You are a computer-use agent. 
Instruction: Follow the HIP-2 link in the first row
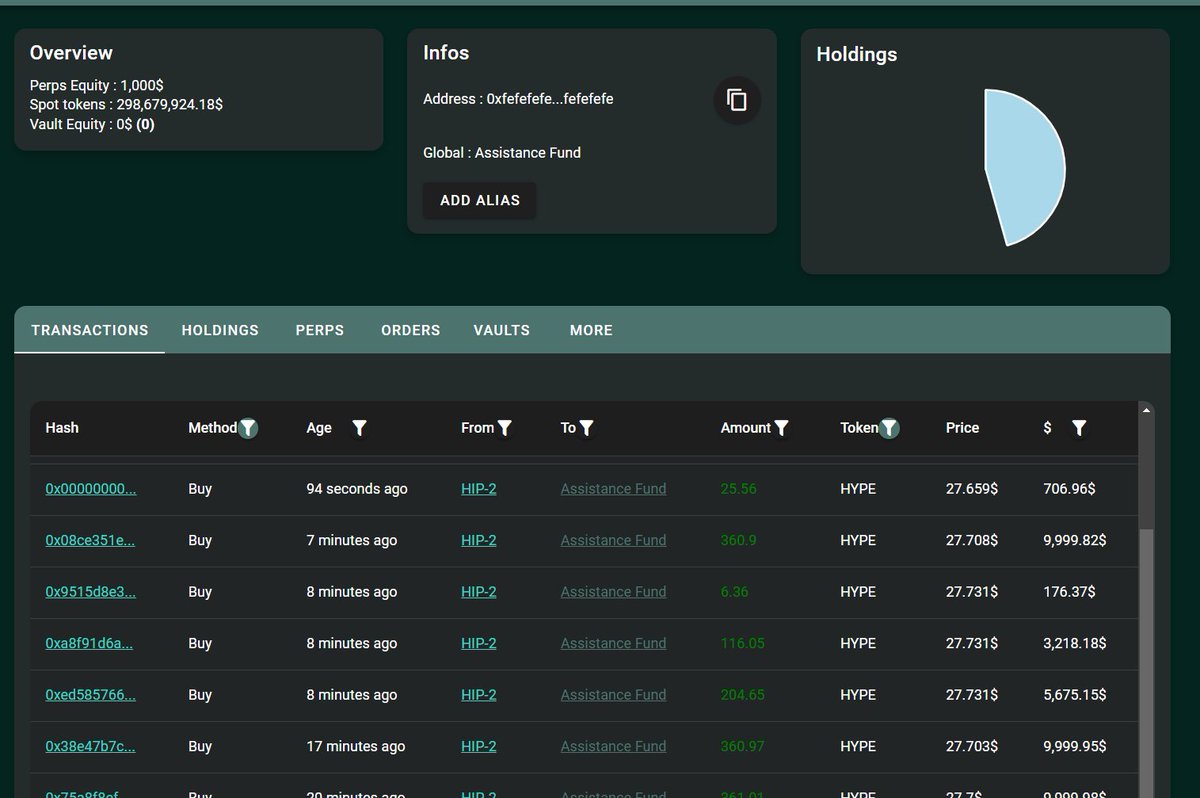(478, 489)
